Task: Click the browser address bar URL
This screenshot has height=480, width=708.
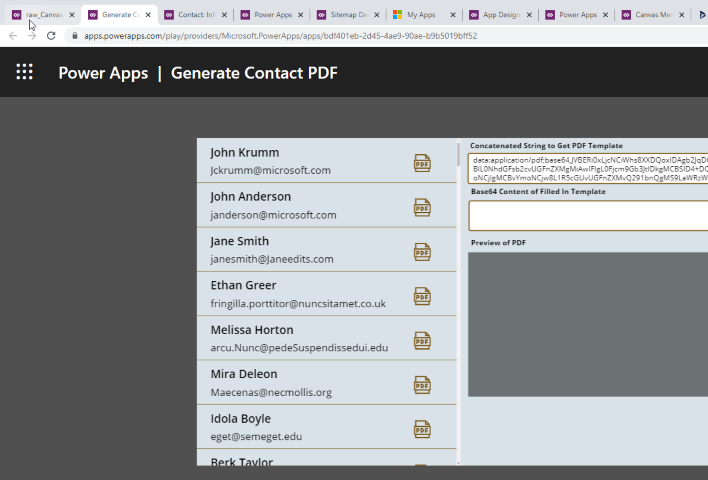Action: click(280, 36)
